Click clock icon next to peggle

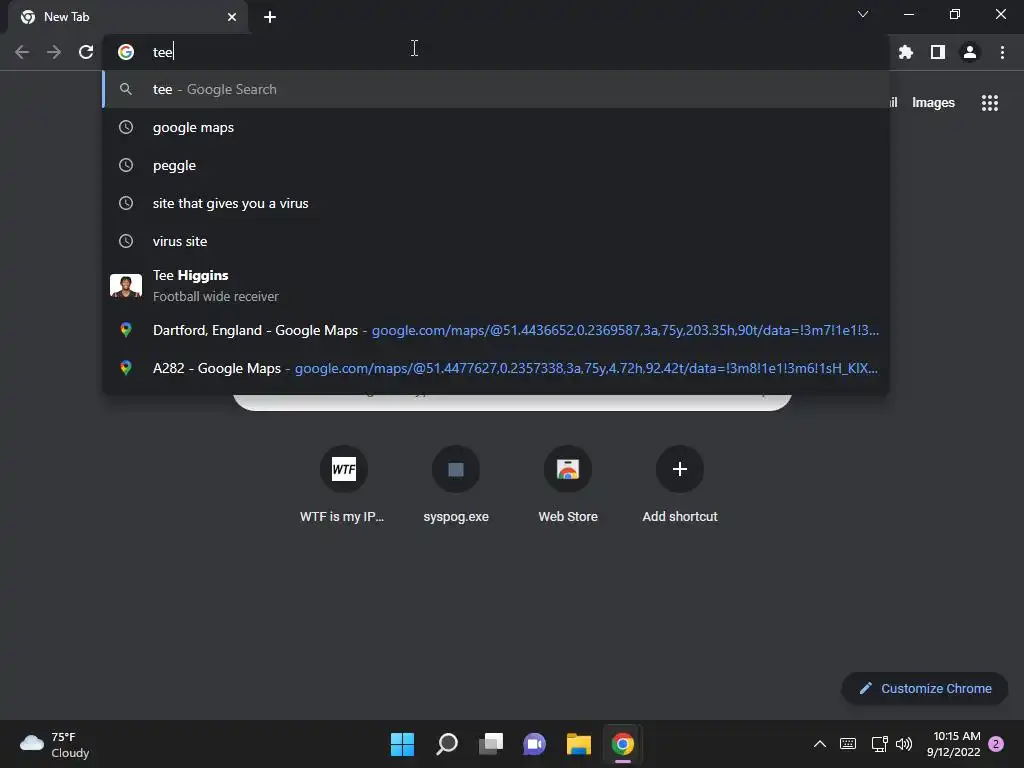(125, 165)
